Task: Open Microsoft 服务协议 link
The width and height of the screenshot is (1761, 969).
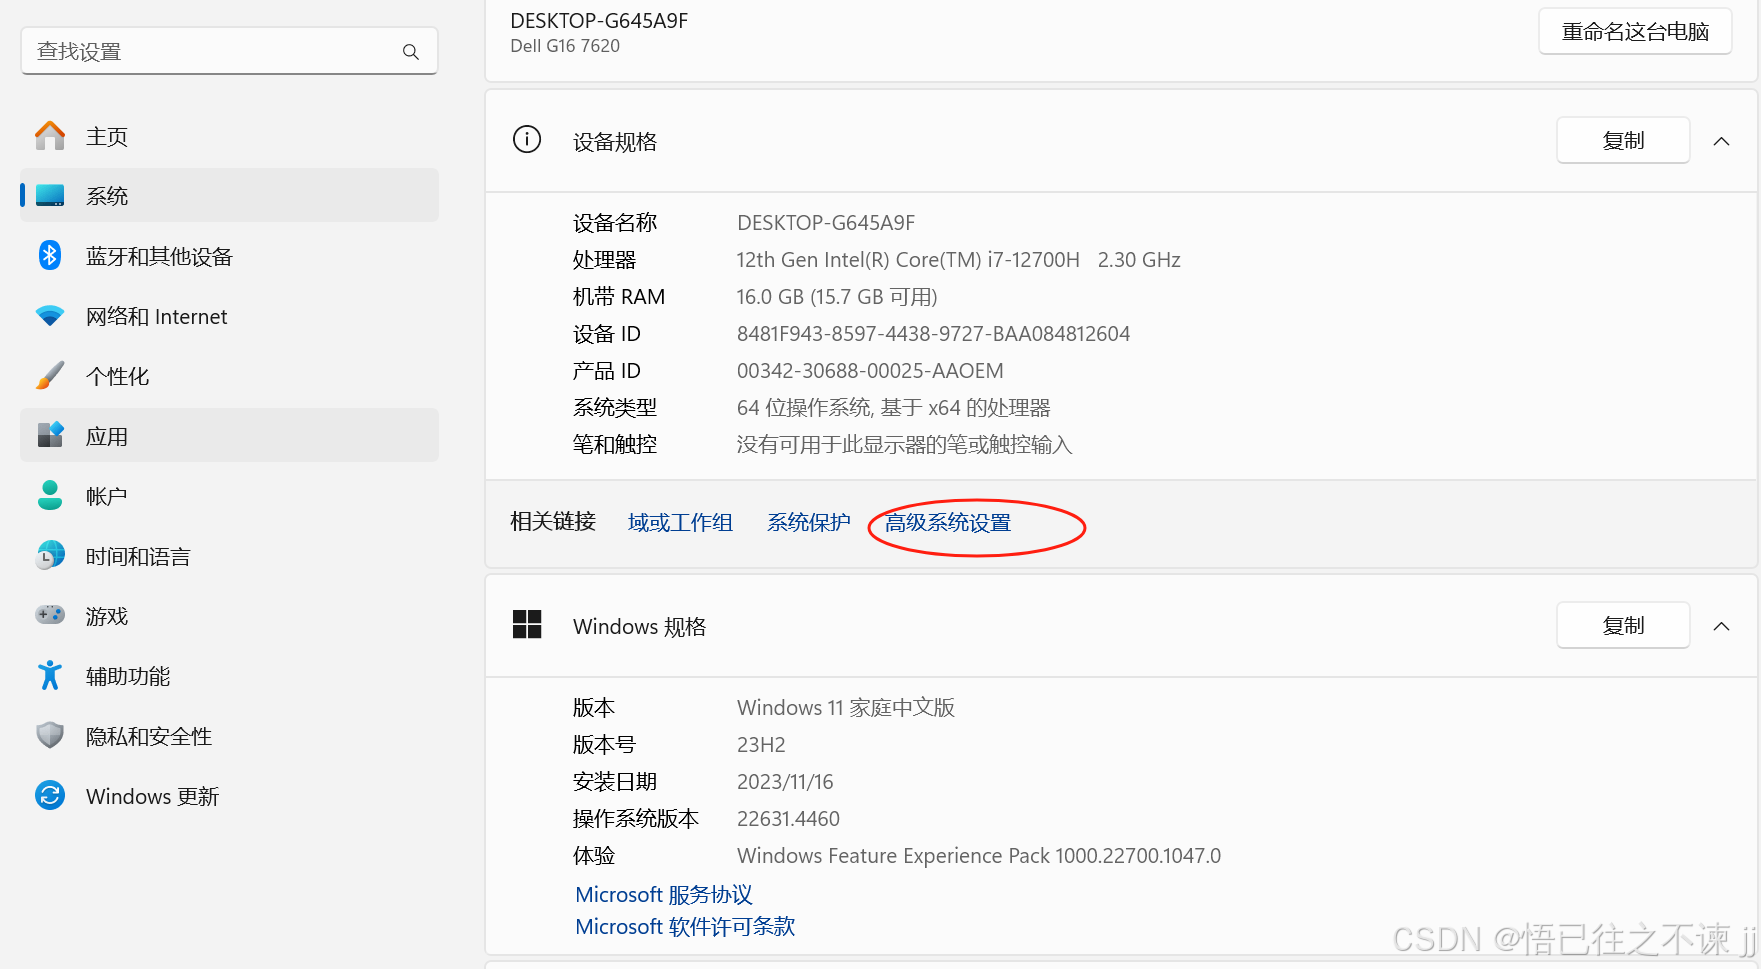Action: 664,895
